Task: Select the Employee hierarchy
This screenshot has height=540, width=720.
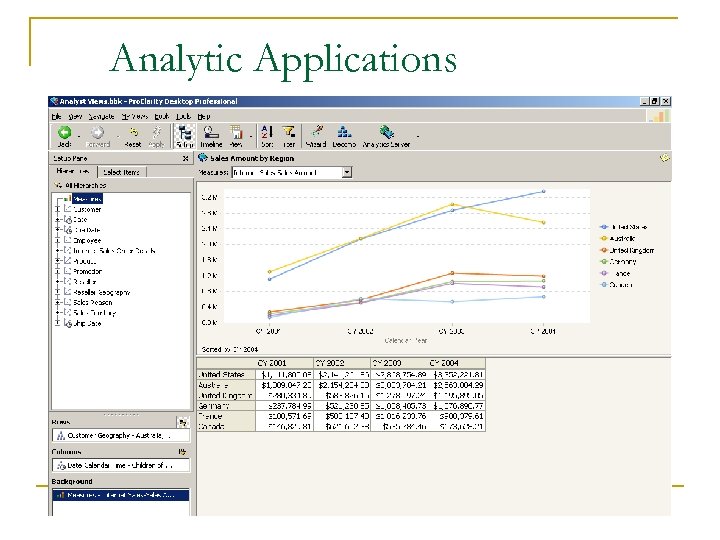Action: coord(87,241)
